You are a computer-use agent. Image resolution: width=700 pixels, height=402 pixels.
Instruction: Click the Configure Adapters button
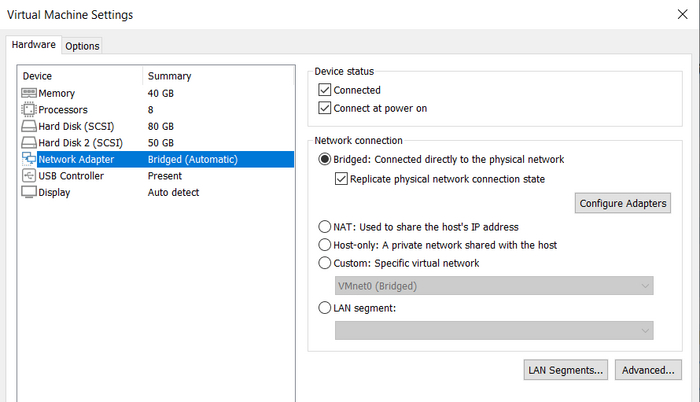coord(623,203)
